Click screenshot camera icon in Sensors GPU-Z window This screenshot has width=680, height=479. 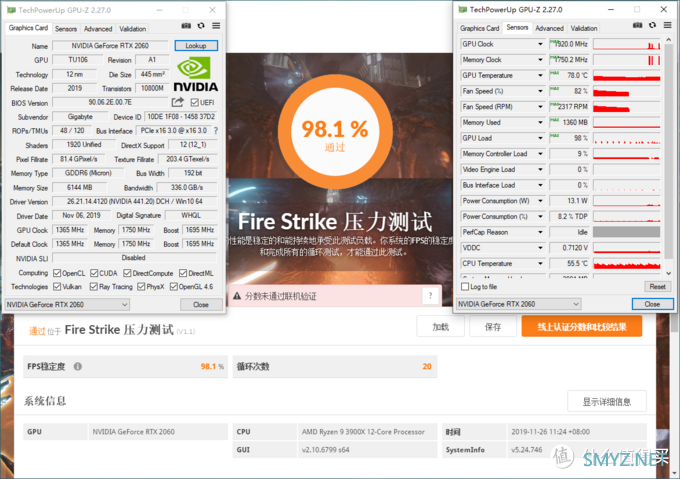click(x=637, y=25)
